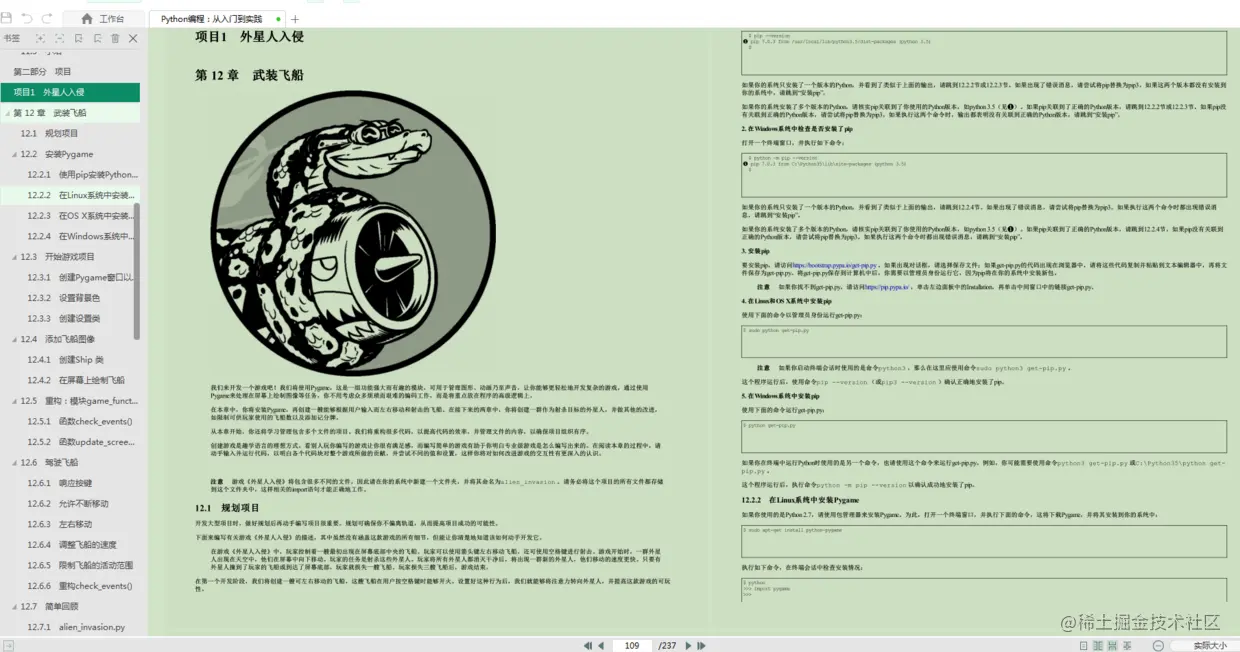Click the home icon on 工作台 tab
The width and height of the screenshot is (1240, 652).
tap(87, 19)
